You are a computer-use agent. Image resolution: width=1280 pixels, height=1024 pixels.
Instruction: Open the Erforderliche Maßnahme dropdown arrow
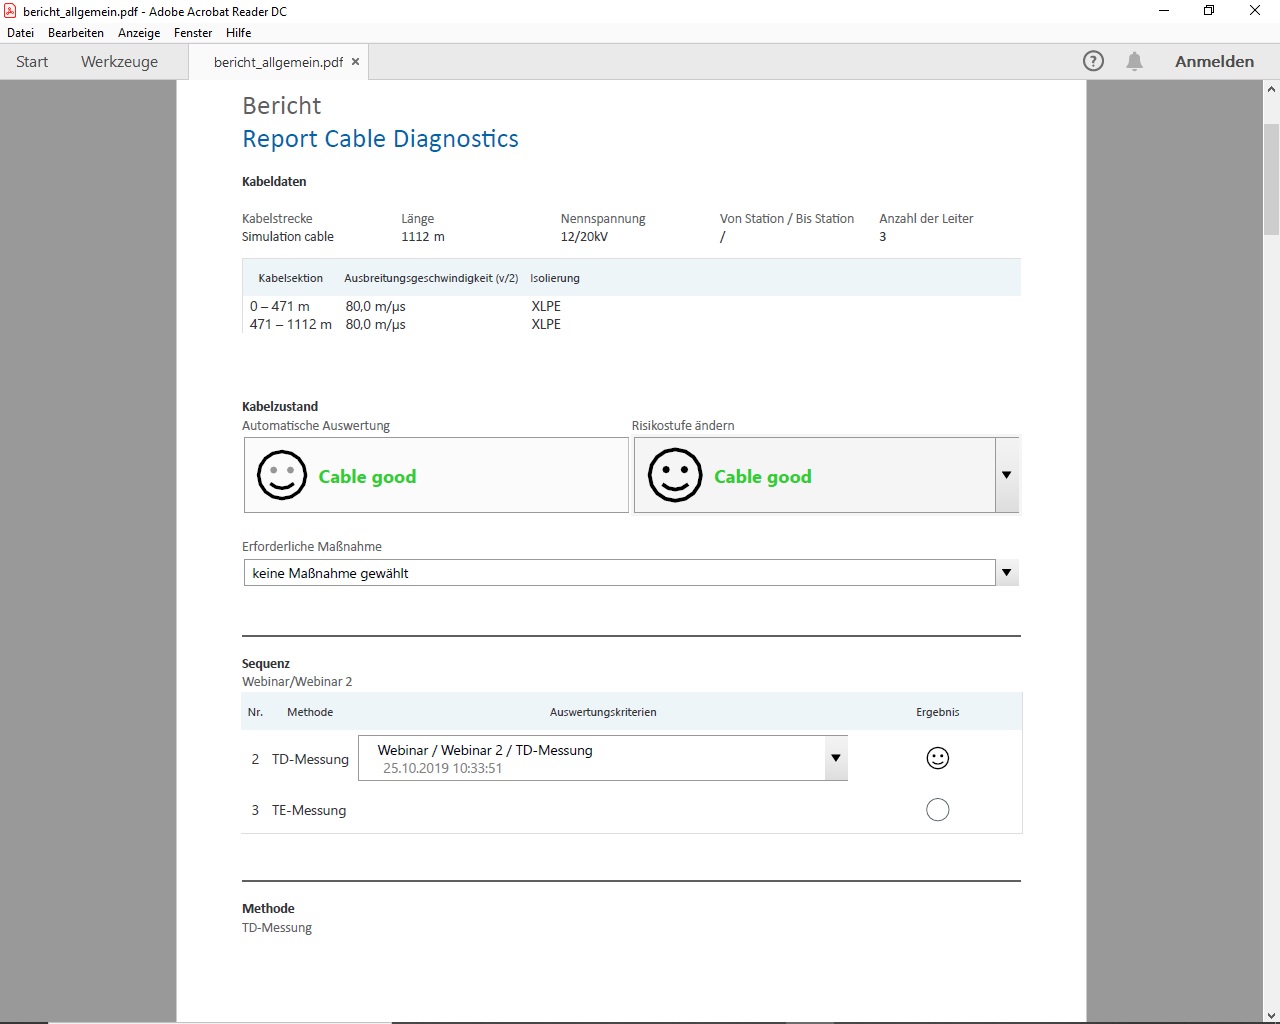1006,573
